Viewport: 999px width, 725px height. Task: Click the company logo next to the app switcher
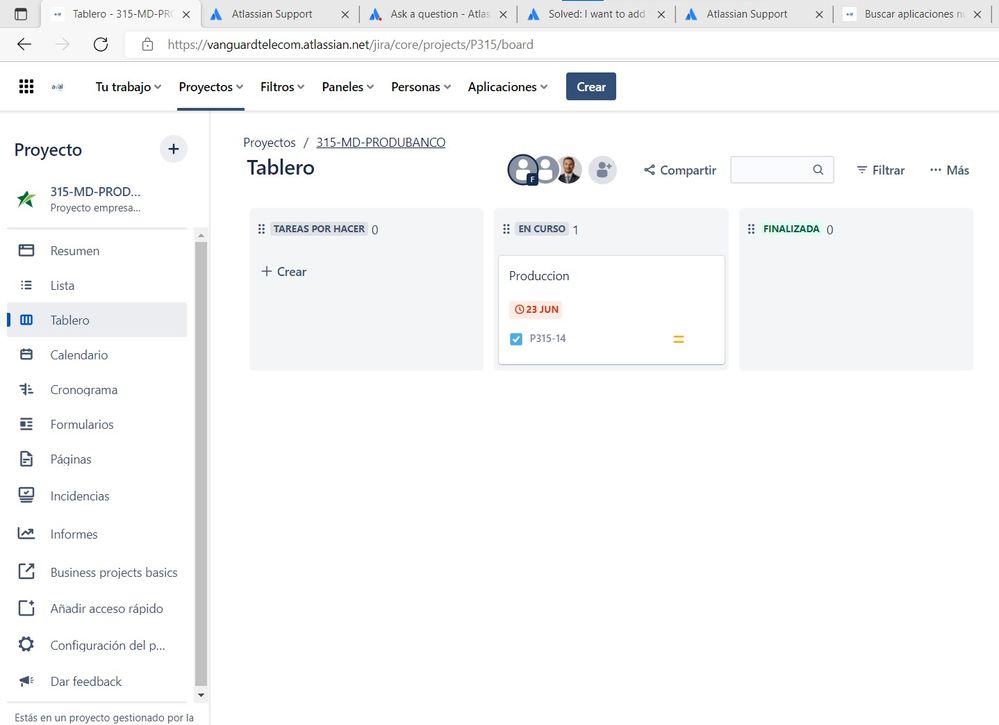tap(57, 87)
